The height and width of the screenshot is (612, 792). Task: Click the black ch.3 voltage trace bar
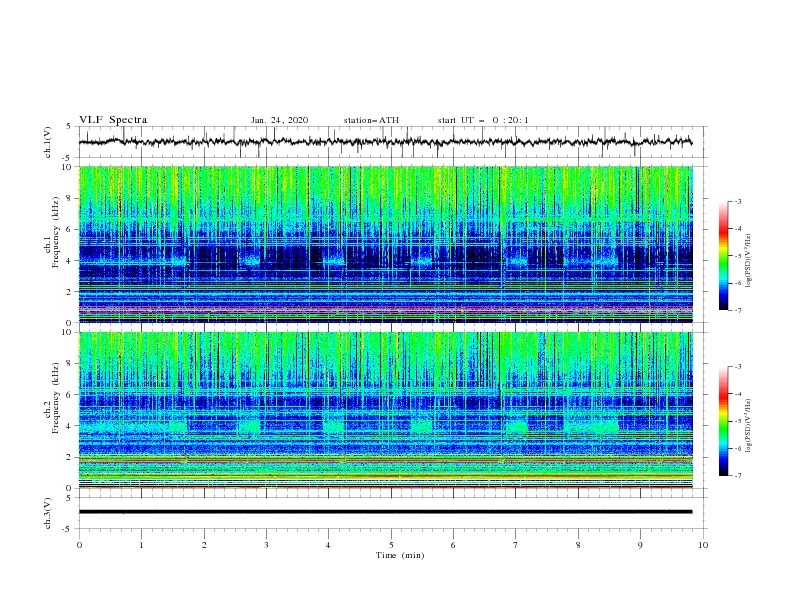click(x=385, y=512)
